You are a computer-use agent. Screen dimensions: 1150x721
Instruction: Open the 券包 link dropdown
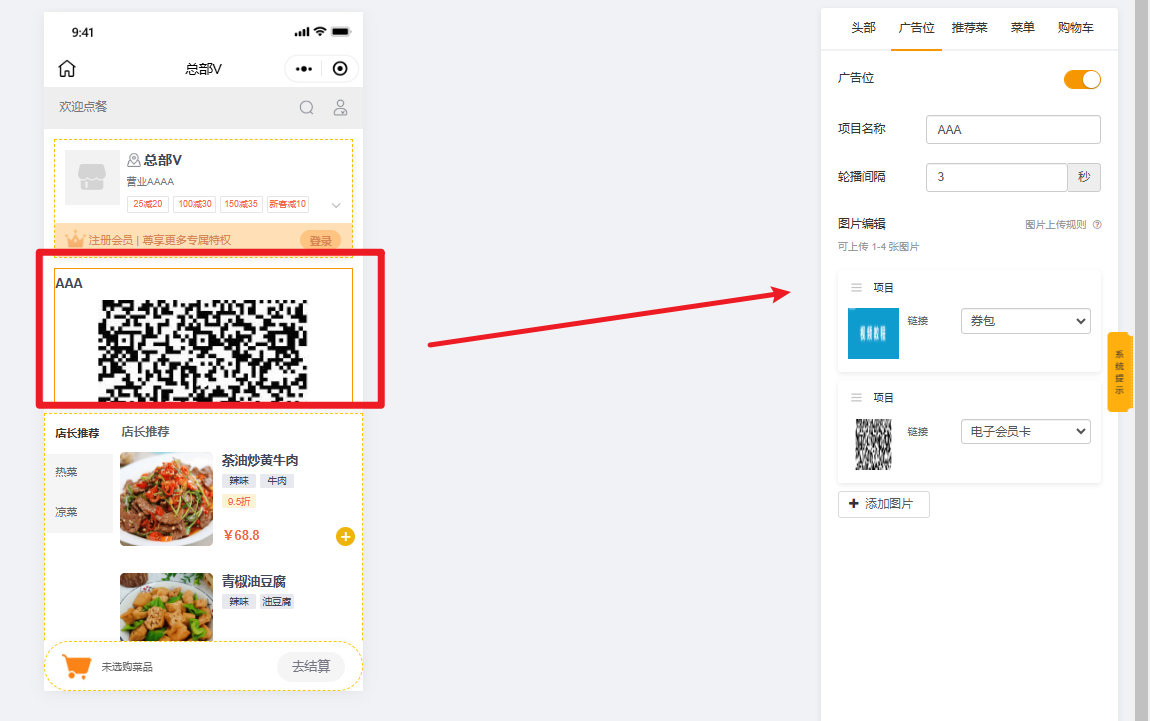pos(1025,321)
